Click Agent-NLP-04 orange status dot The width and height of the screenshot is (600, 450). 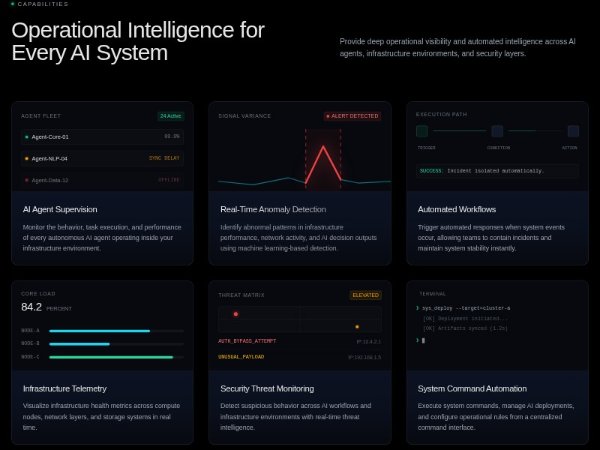click(x=27, y=158)
